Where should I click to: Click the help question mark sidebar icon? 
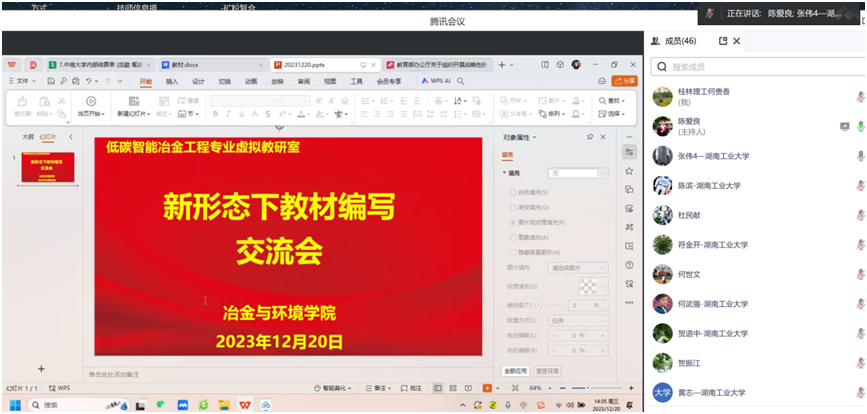[629, 264]
